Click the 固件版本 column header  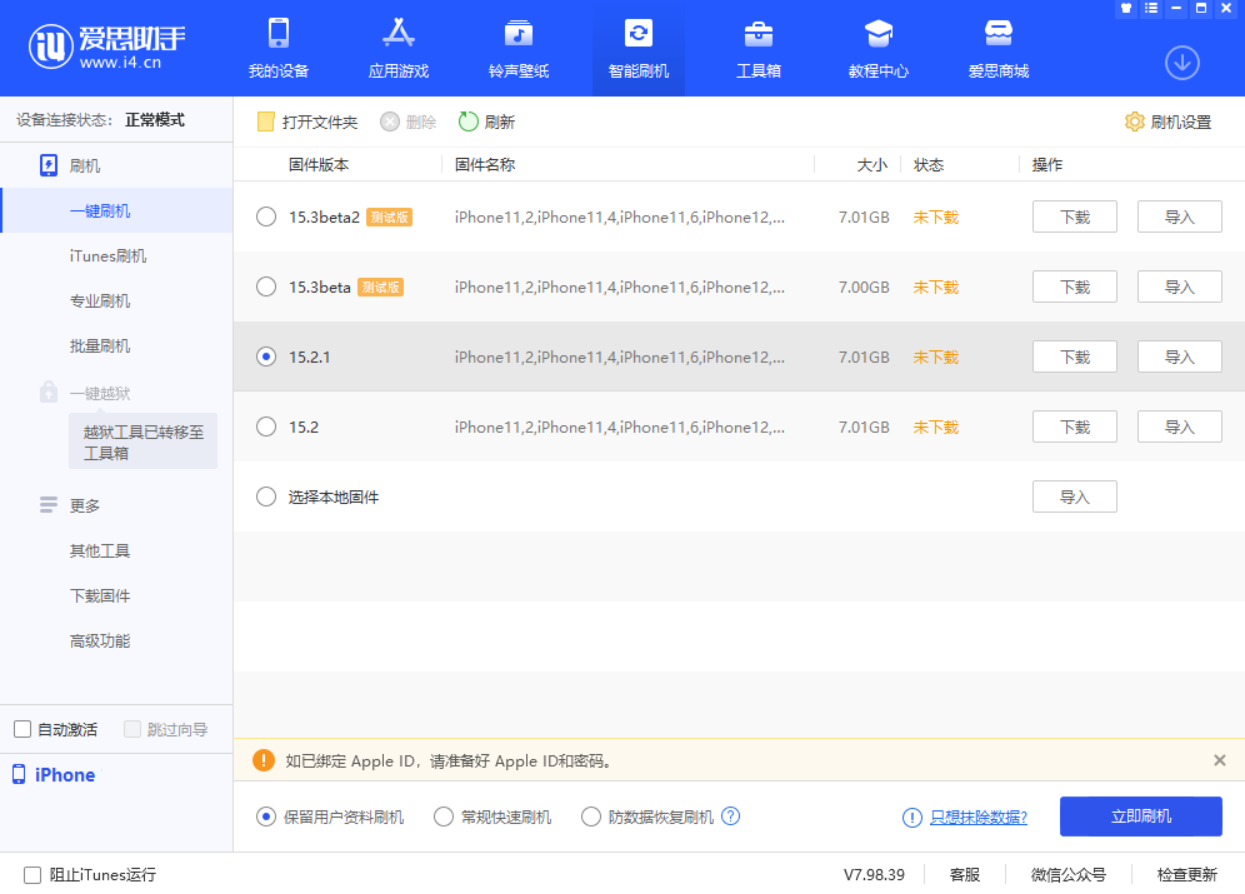[x=319, y=165]
